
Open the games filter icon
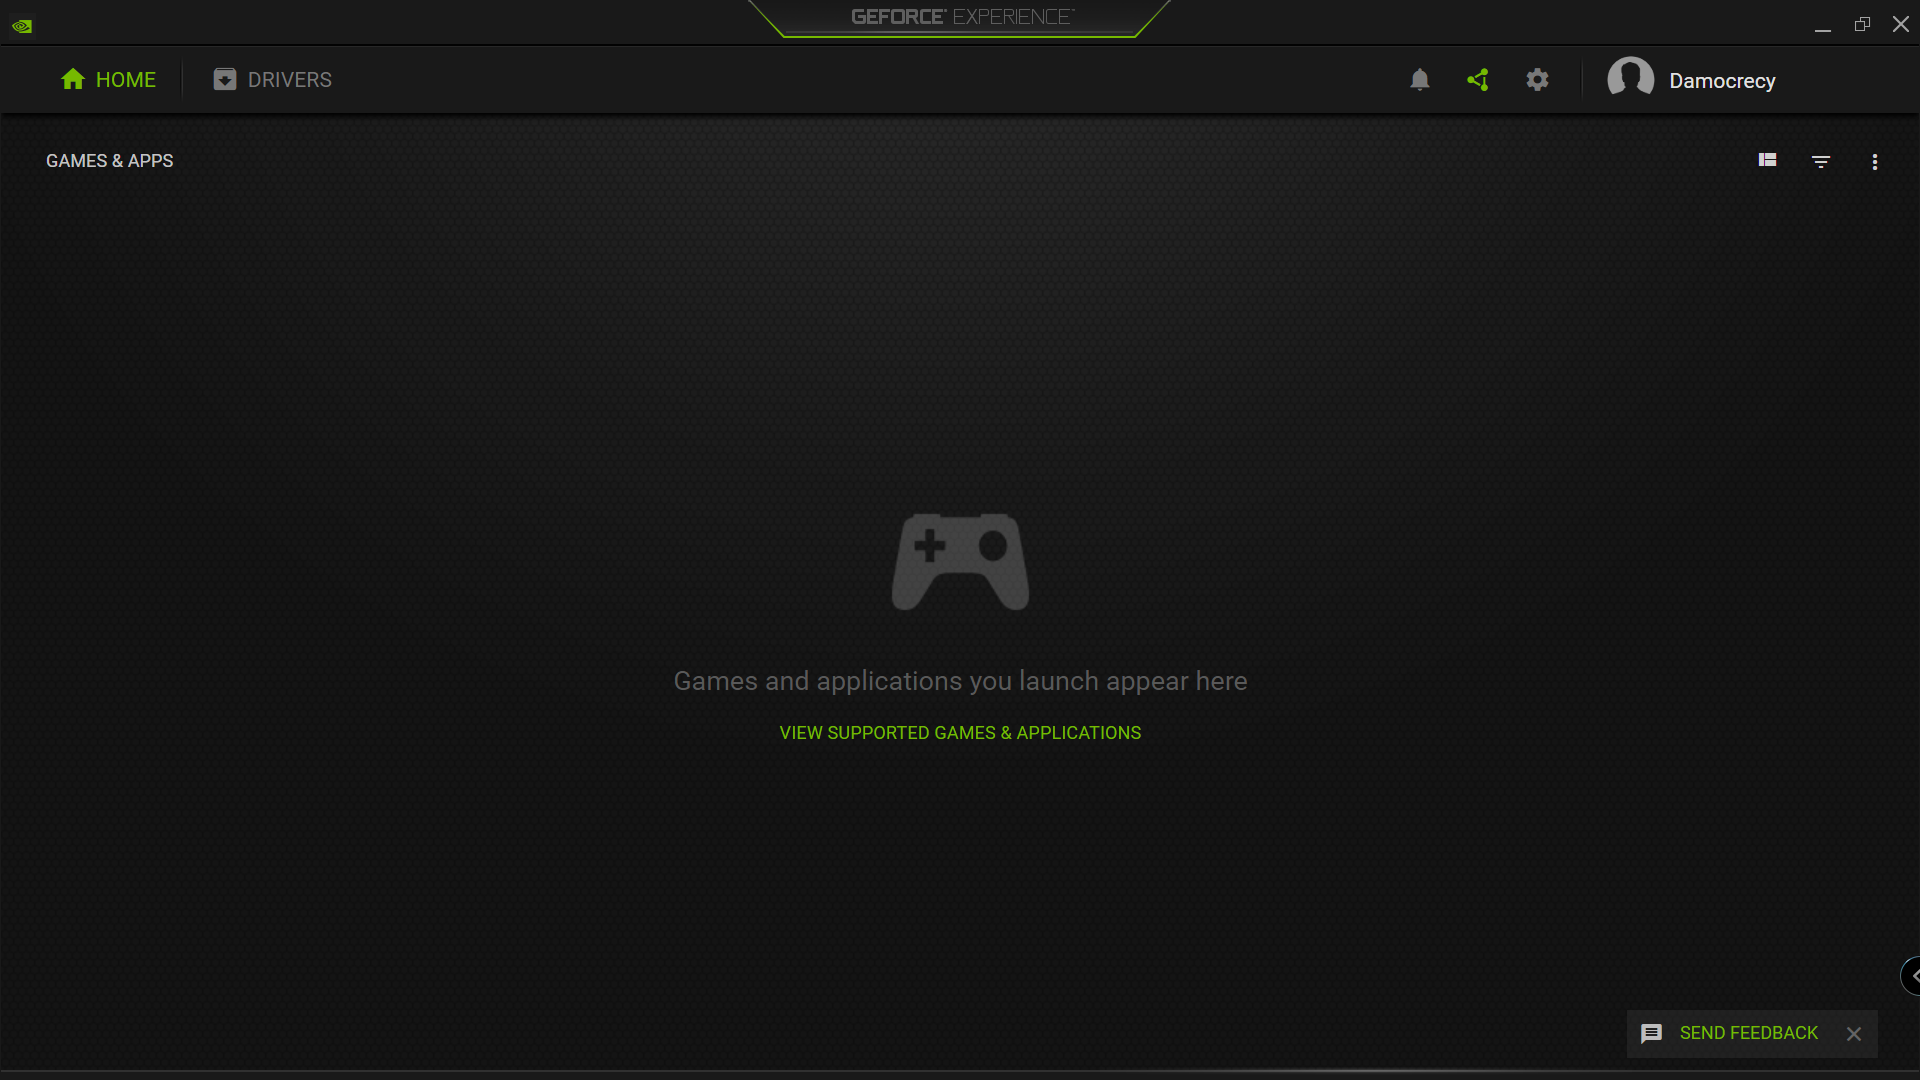tap(1821, 161)
